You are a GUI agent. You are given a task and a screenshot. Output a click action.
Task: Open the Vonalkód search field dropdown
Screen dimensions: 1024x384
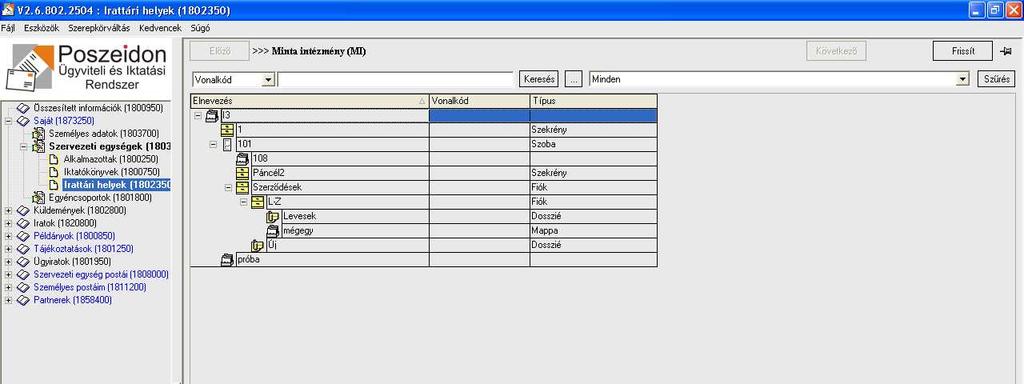tap(268, 80)
